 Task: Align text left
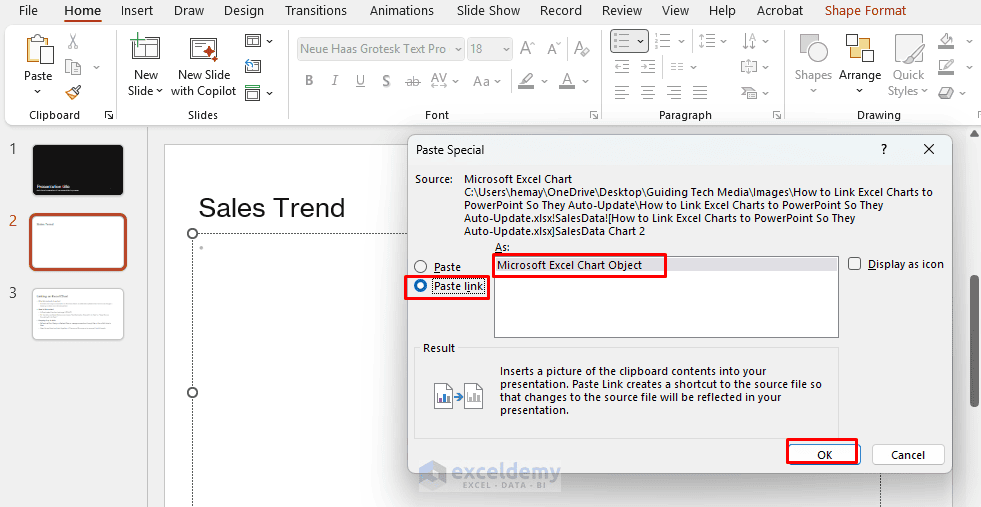(621, 93)
